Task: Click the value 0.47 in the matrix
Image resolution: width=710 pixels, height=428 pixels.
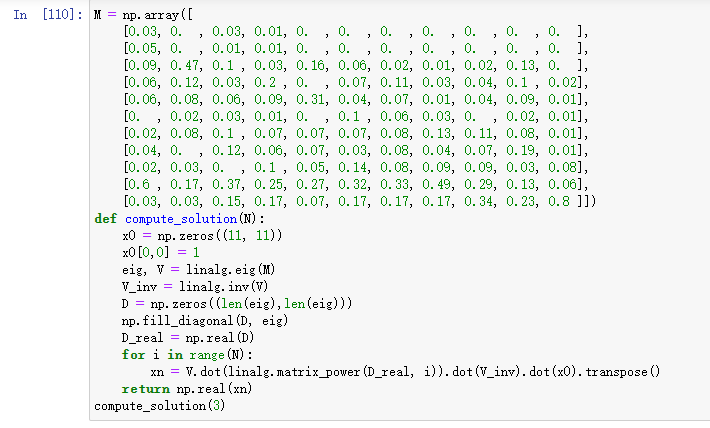Action: tap(184, 66)
